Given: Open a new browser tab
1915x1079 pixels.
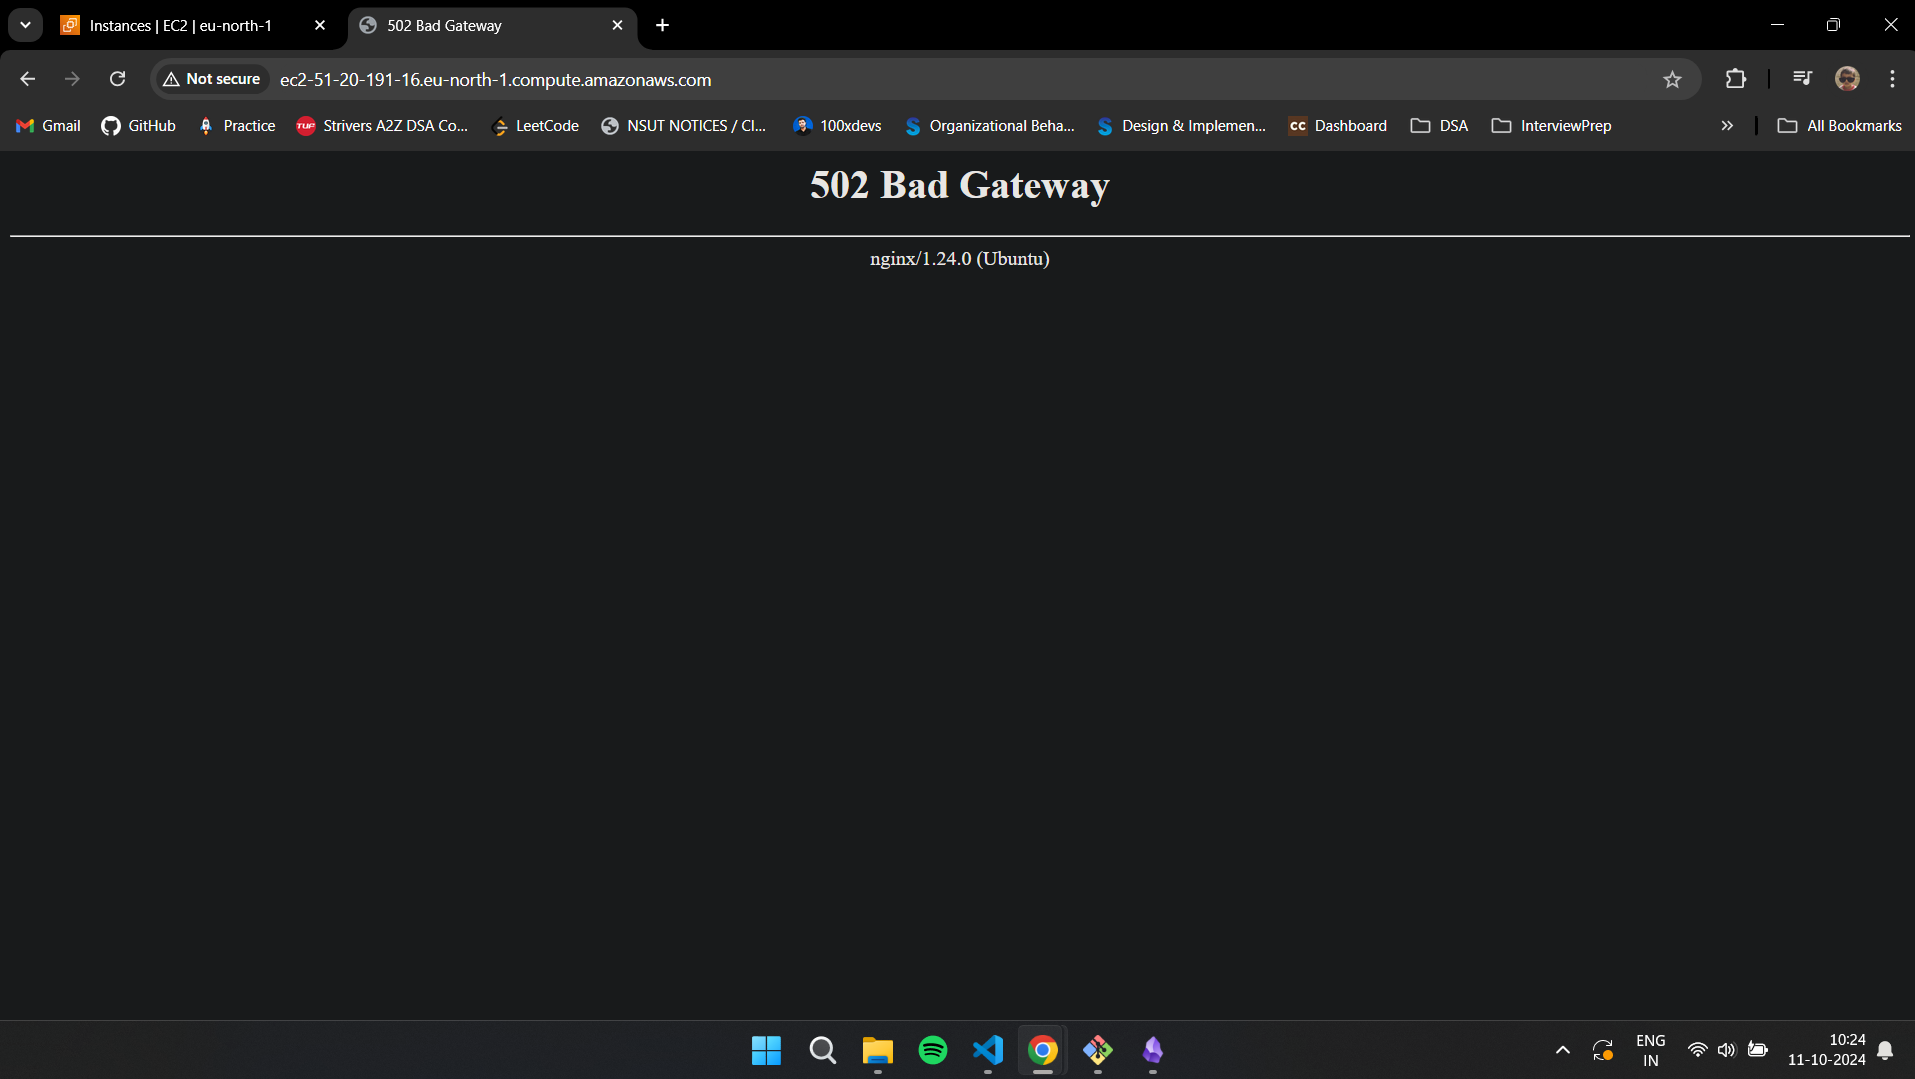Looking at the screenshot, I should click(662, 26).
